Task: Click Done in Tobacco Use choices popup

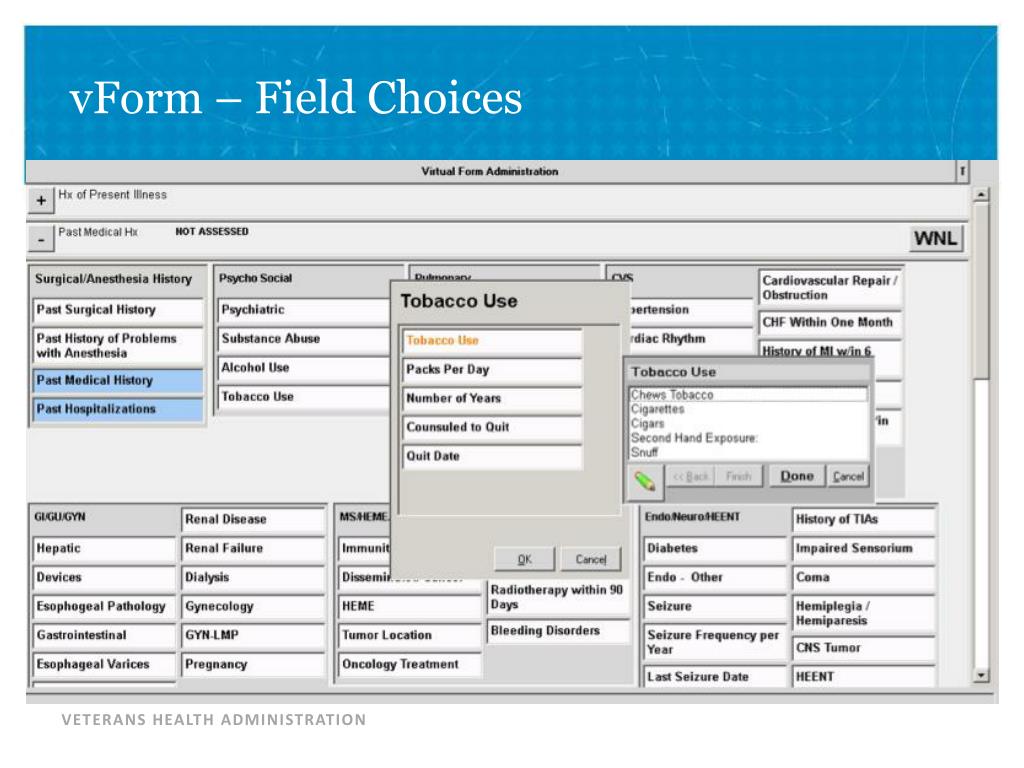Action: (x=797, y=476)
